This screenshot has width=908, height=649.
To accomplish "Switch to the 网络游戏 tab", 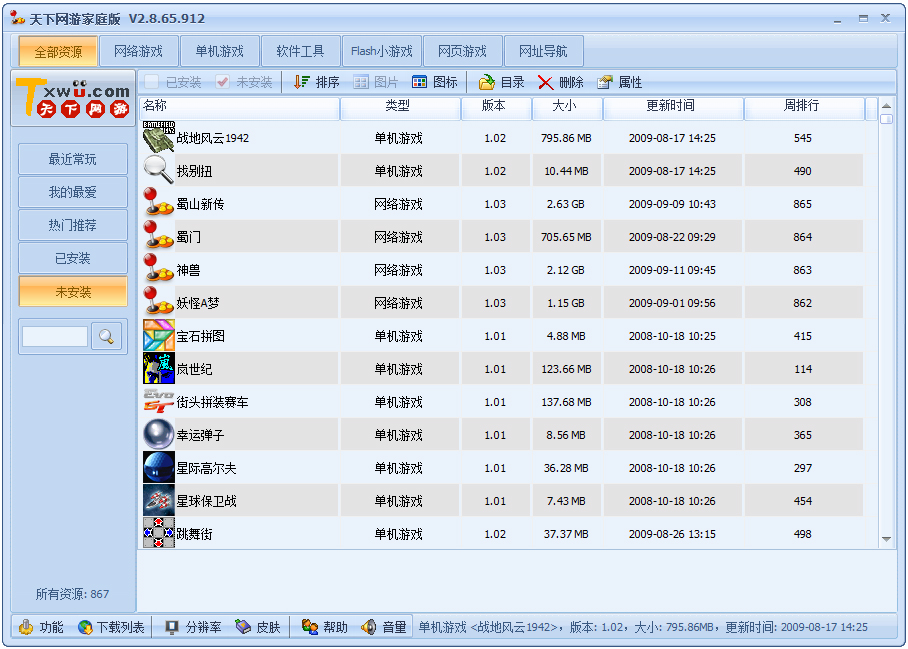I will (138, 51).
